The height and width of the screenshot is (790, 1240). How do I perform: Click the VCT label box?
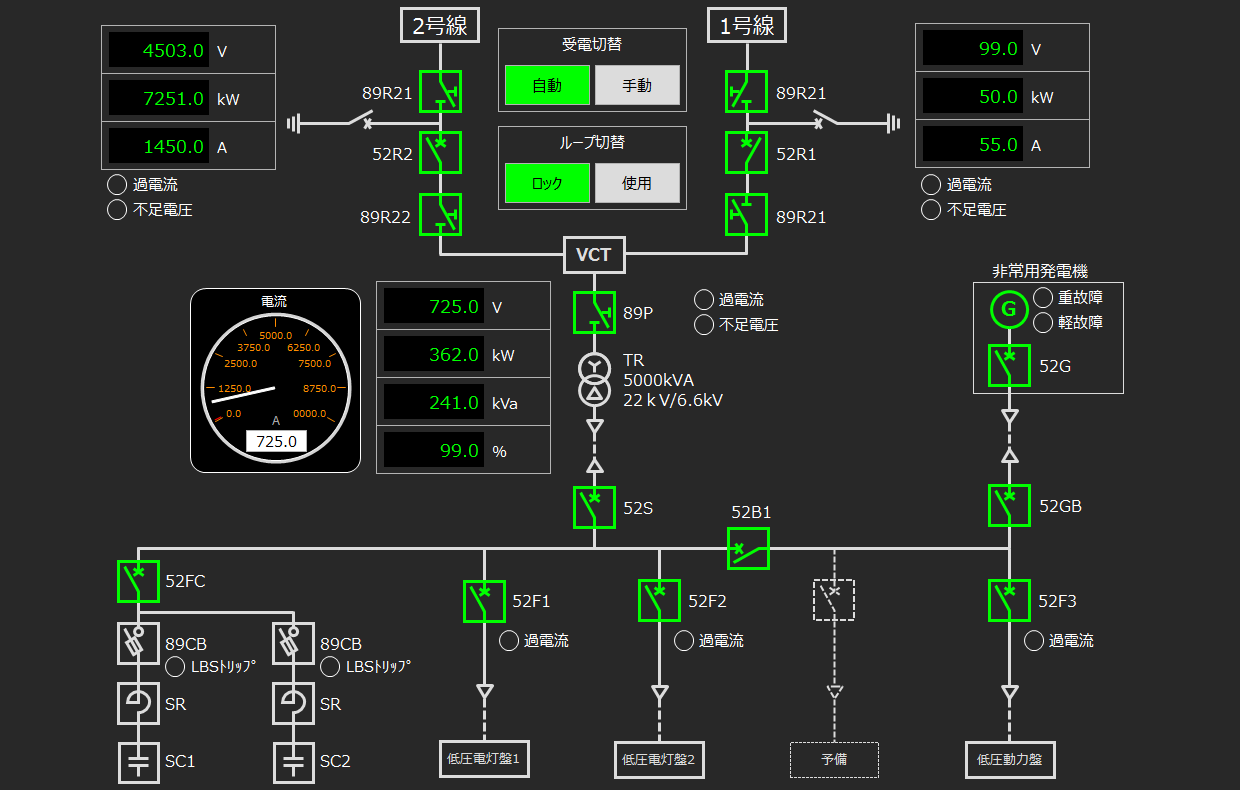(x=594, y=255)
